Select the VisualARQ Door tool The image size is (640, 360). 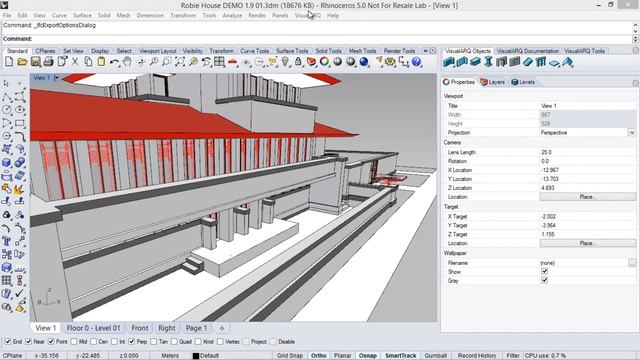pyautogui.click(x=501, y=62)
